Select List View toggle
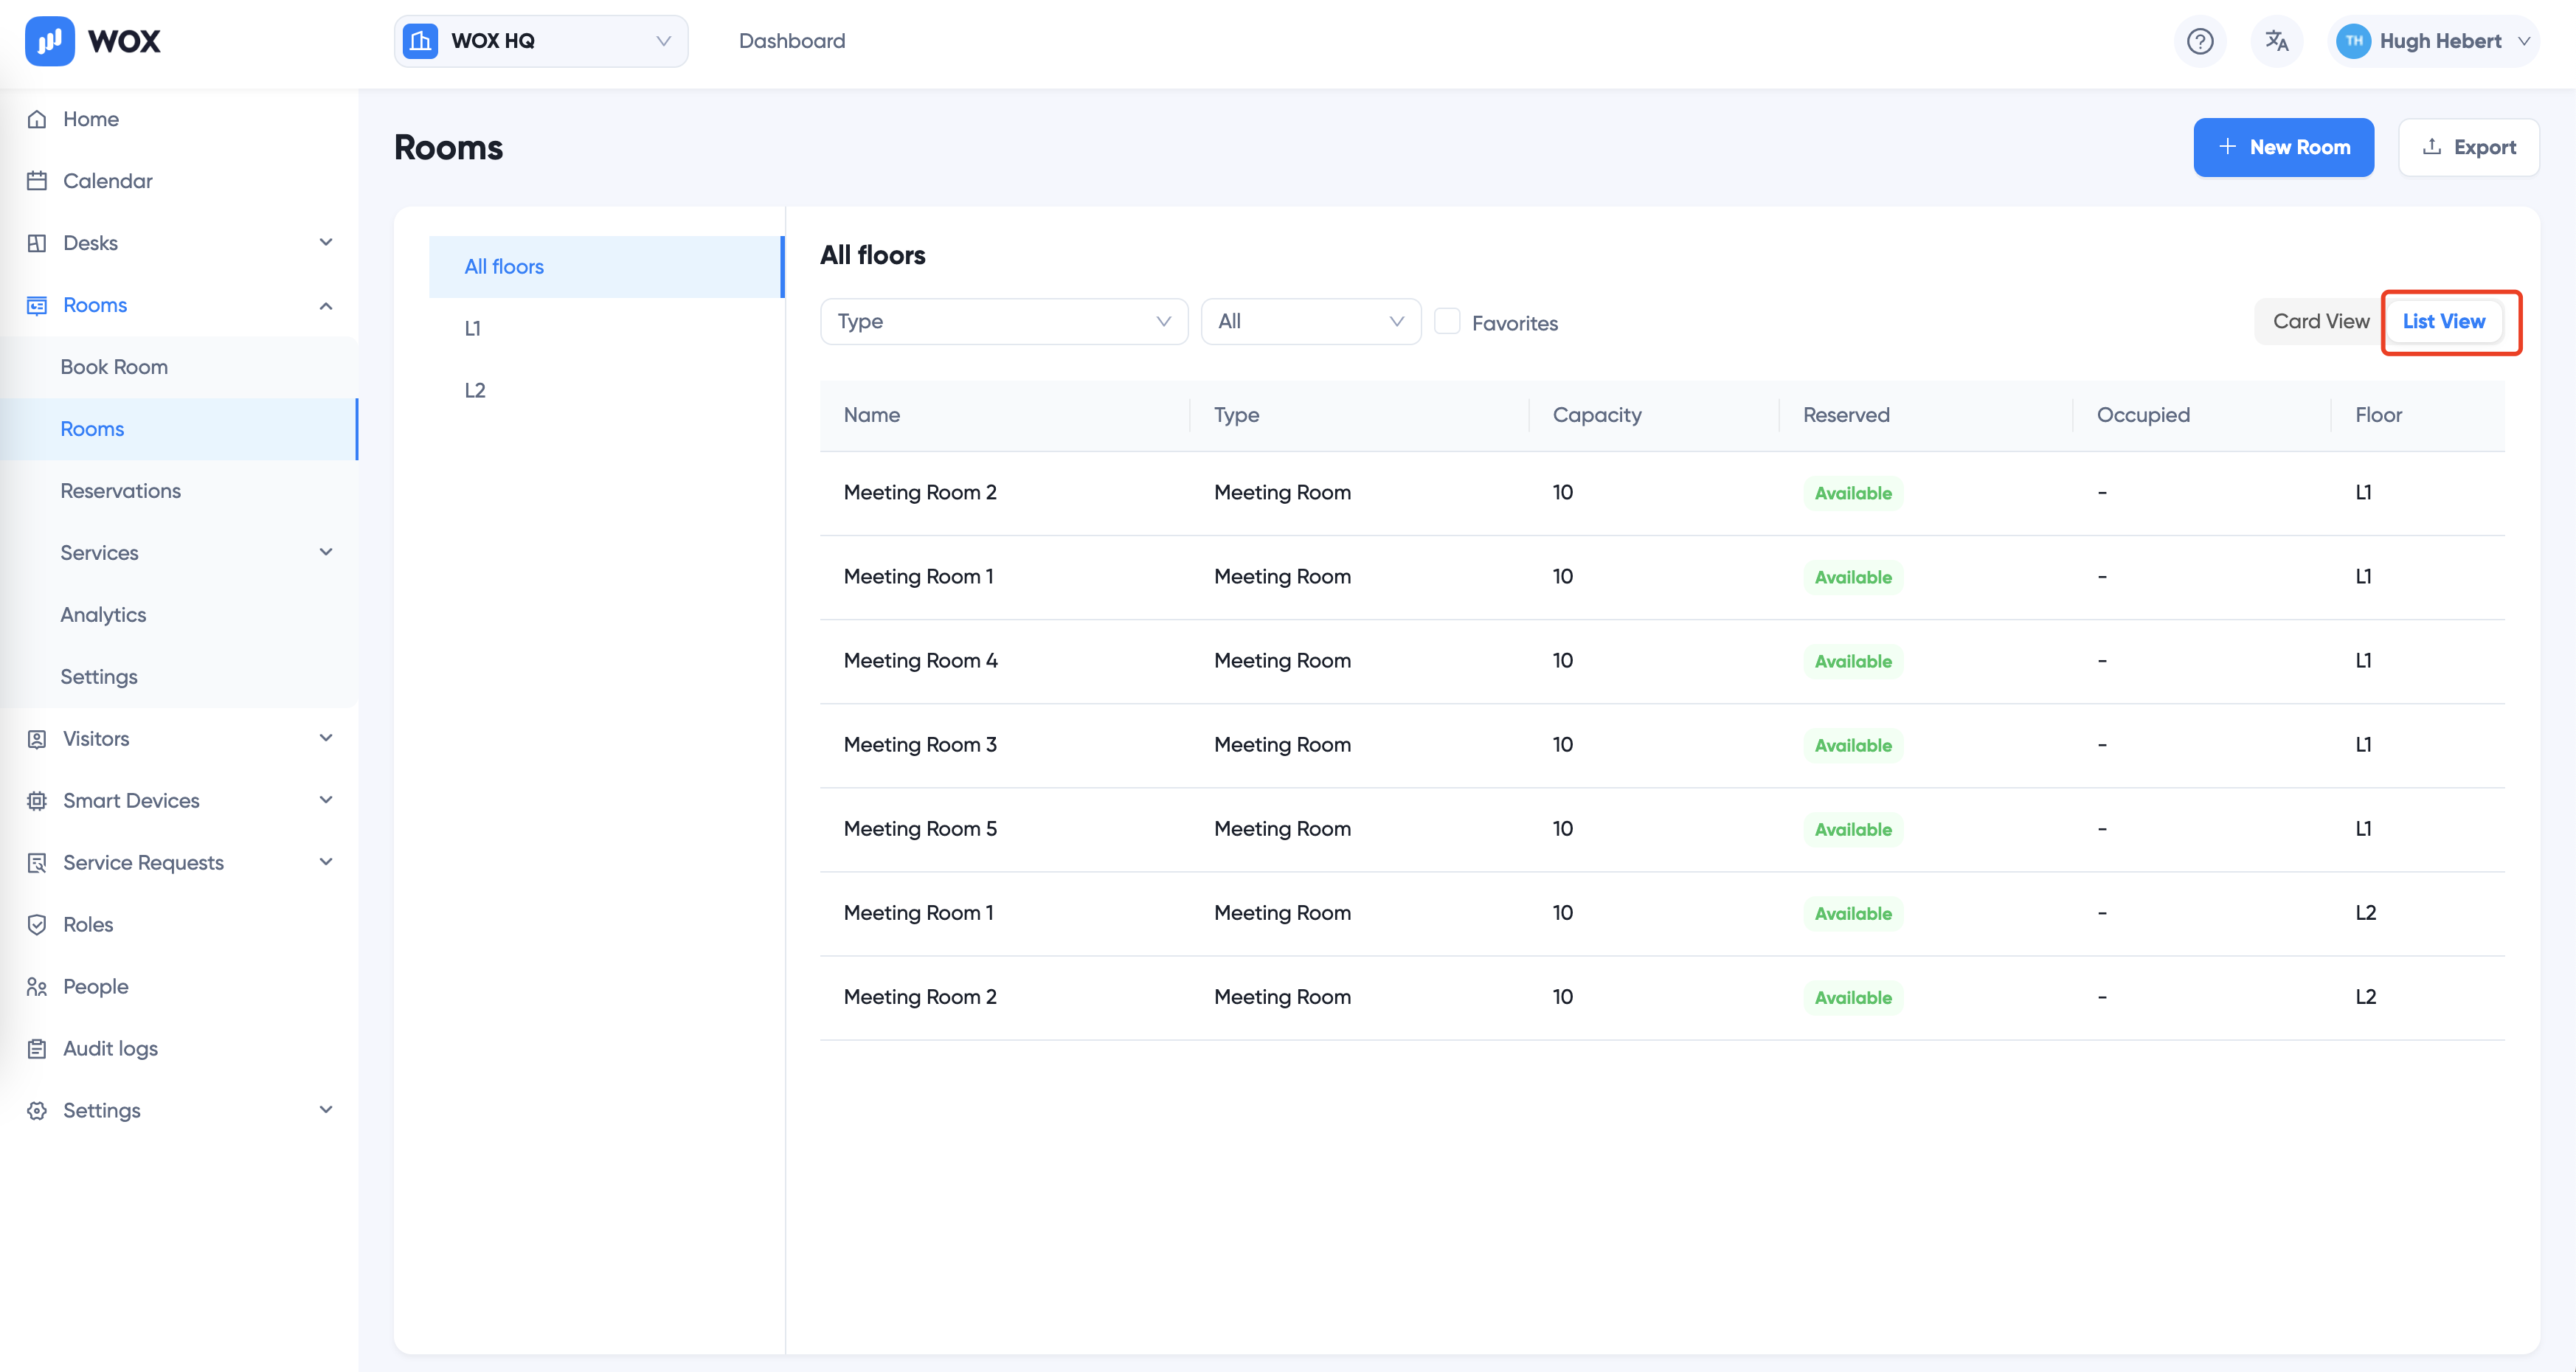 pos(2443,321)
